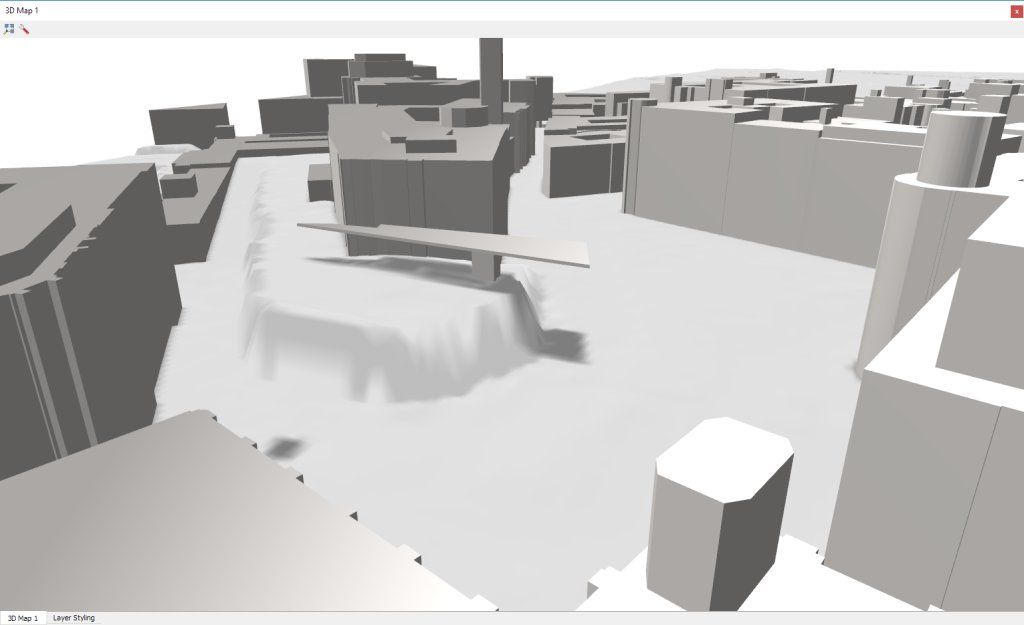Close the 3D Map 1 panel
Image resolution: width=1024 pixels, height=625 pixels.
tap(1016, 10)
